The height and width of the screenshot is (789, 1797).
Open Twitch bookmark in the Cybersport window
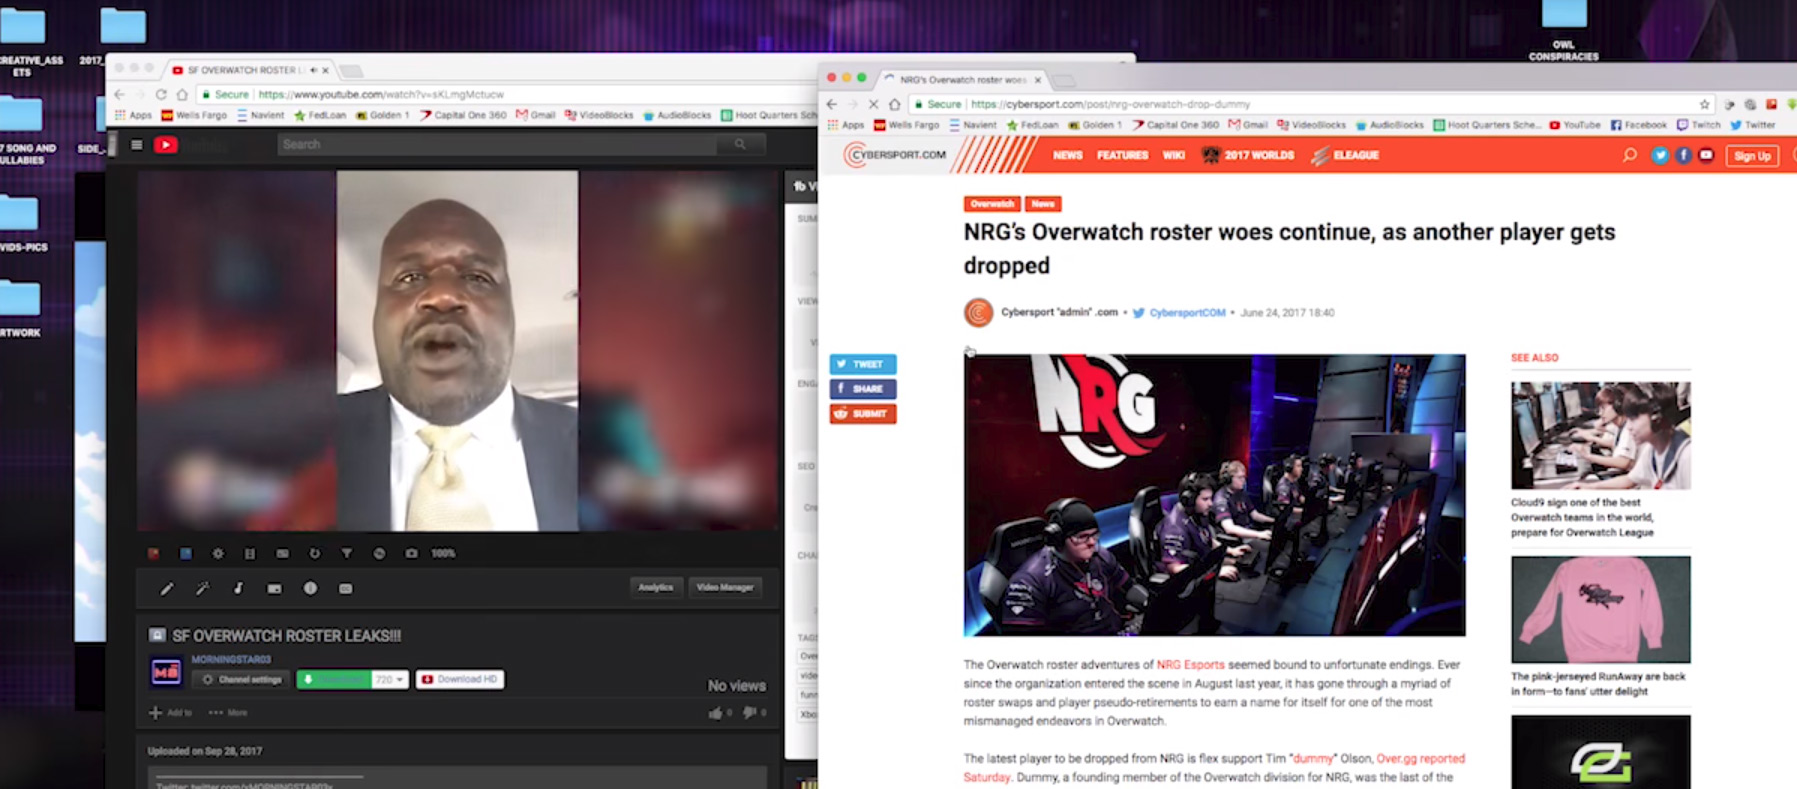click(x=1698, y=125)
